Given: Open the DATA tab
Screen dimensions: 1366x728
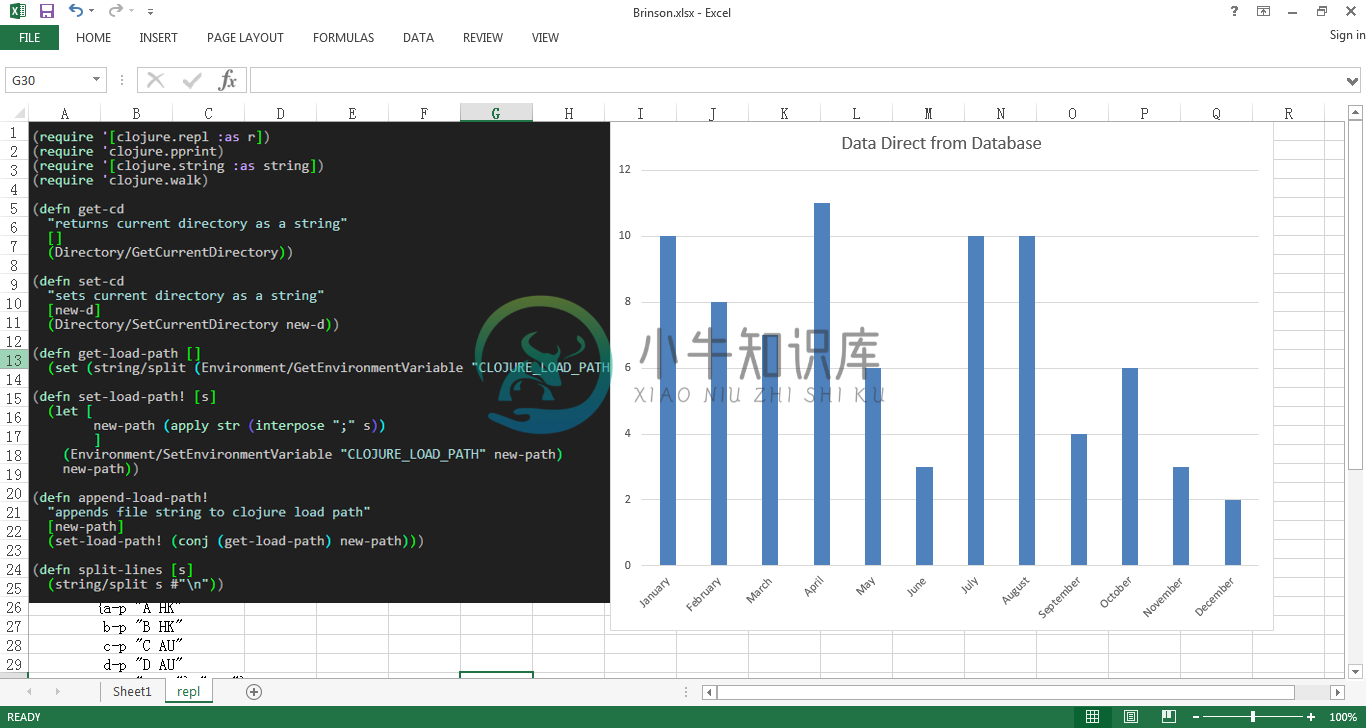Looking at the screenshot, I should [x=418, y=38].
